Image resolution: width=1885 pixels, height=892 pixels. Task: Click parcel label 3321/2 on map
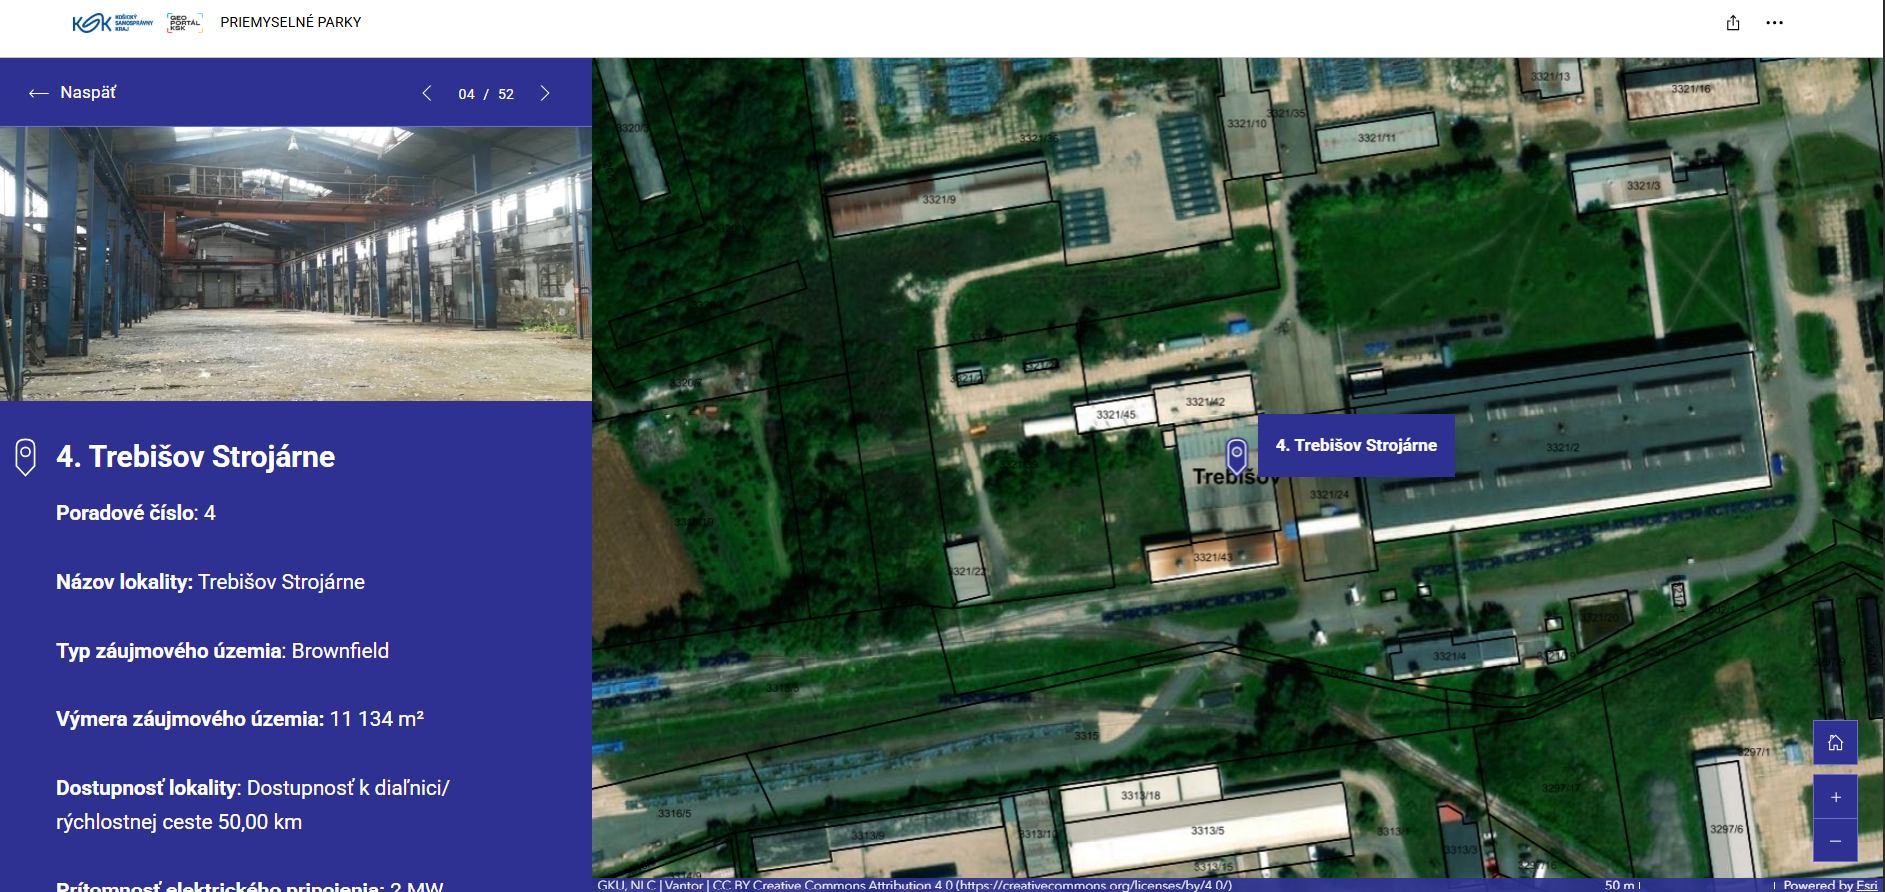(x=1562, y=447)
